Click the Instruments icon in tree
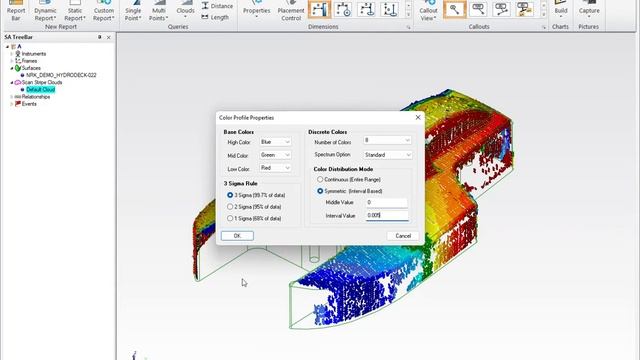 [x=18, y=54]
